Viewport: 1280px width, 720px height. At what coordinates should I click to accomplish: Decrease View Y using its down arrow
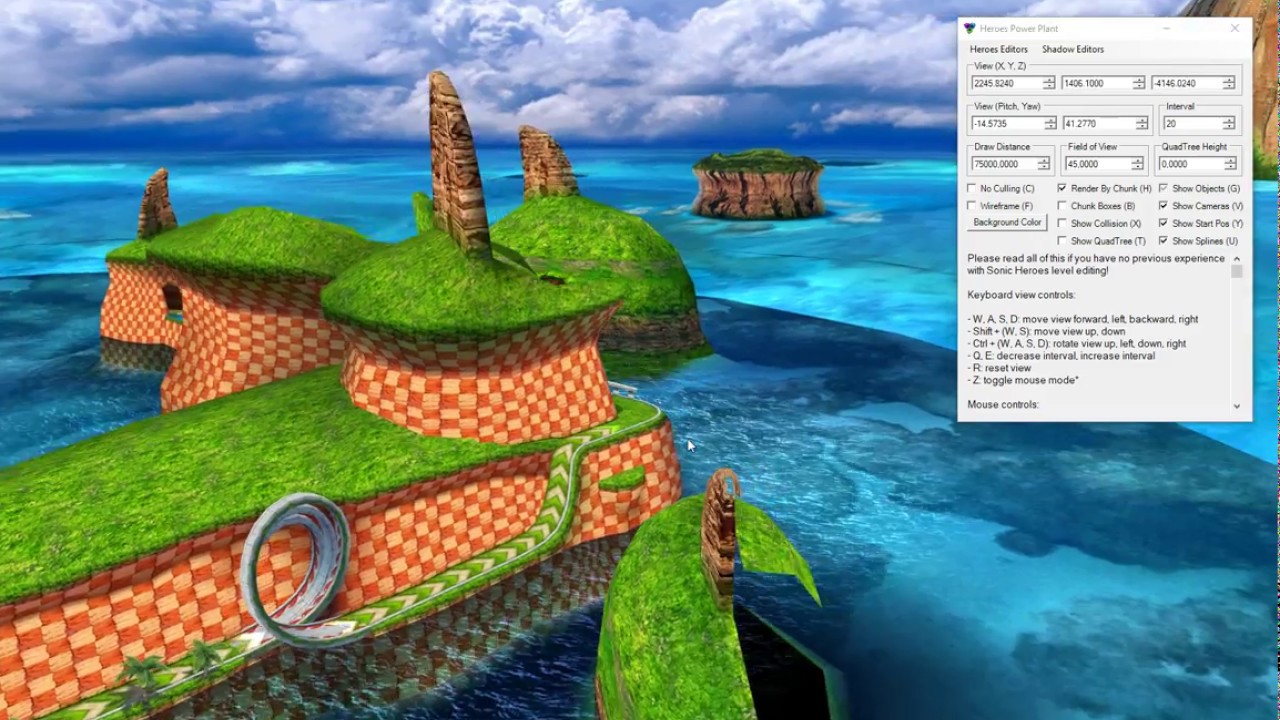pos(1139,87)
